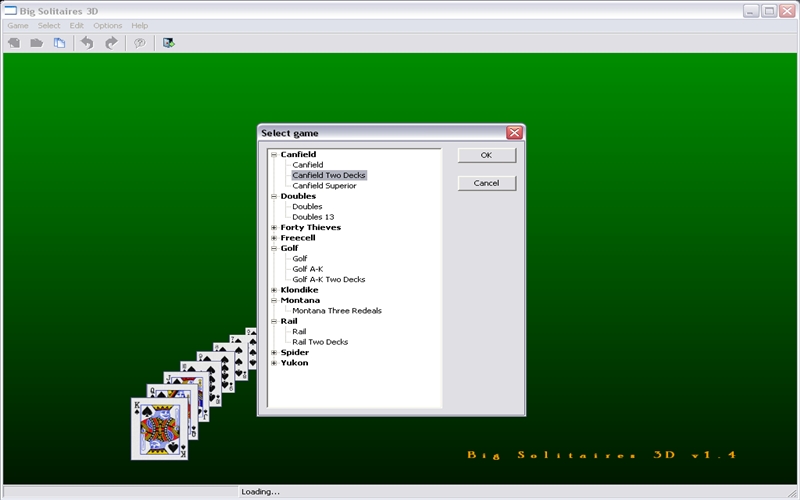Expand the Freecell group
Image resolution: width=800 pixels, height=500 pixels.
tap(274, 238)
